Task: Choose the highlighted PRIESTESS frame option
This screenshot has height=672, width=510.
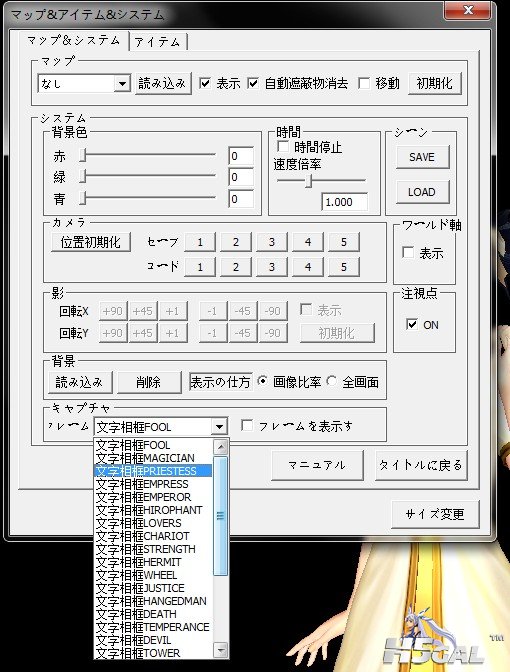Action: point(153,471)
